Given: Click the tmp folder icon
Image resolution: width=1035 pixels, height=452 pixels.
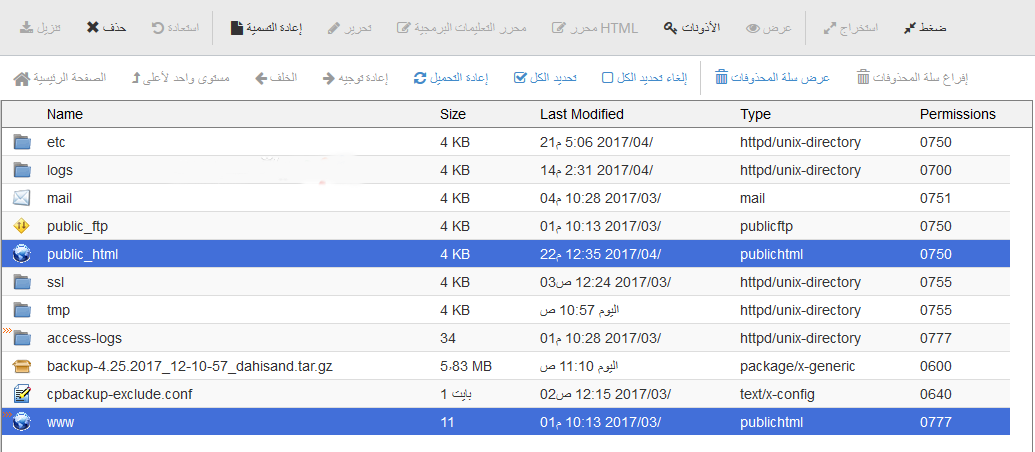Looking at the screenshot, I should (22, 309).
